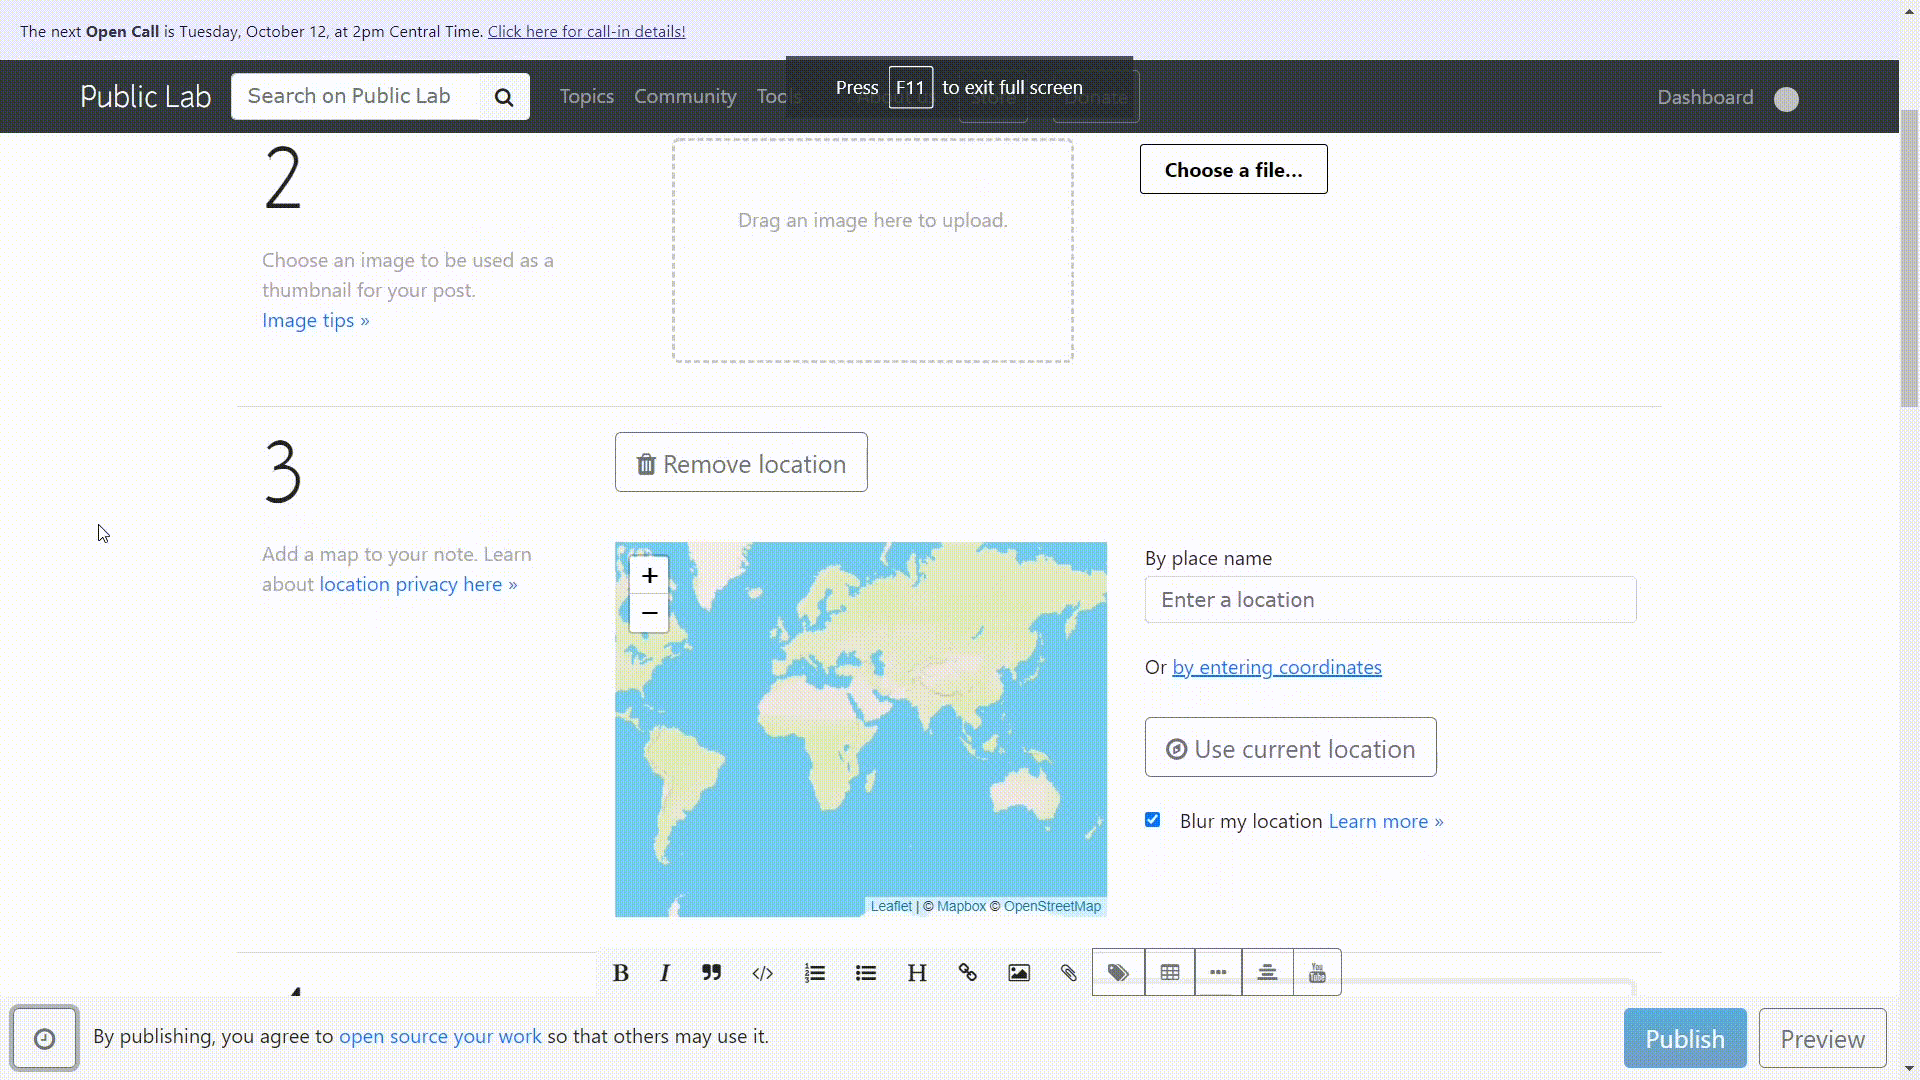Open the location privacy here link
This screenshot has width=1920, height=1080.
pyautogui.click(x=417, y=583)
